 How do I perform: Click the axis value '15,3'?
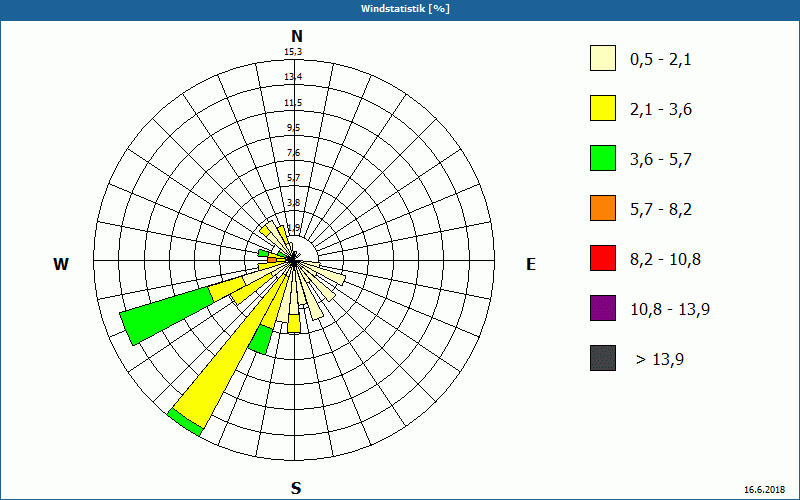[293, 52]
